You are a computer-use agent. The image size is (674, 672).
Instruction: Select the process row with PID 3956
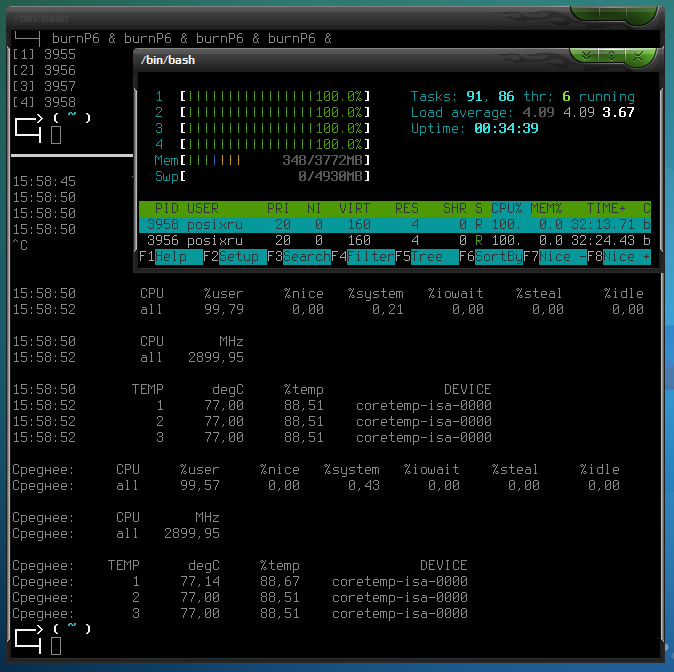click(x=395, y=240)
